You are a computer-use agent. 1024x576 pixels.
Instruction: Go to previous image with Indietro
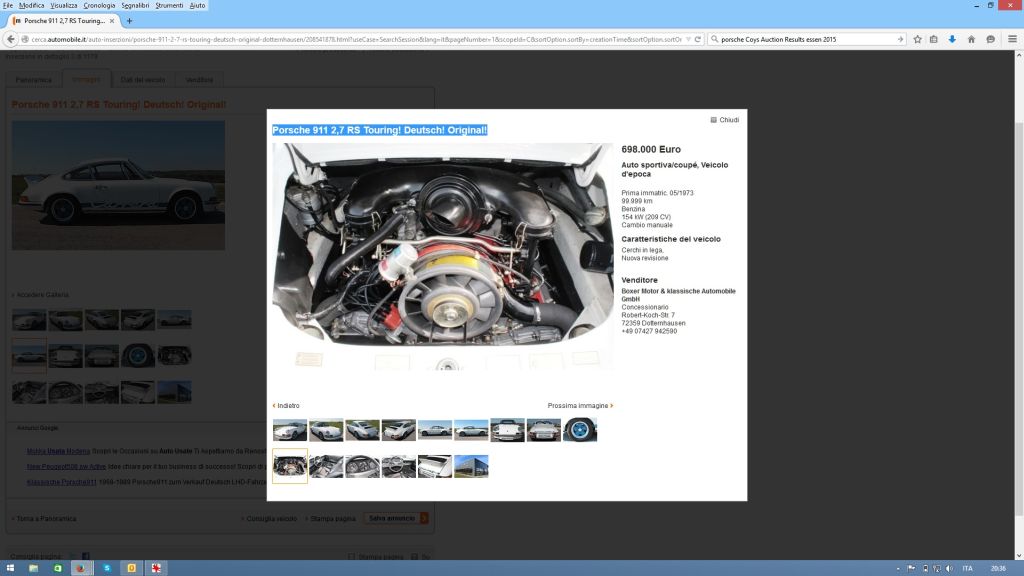point(286,406)
